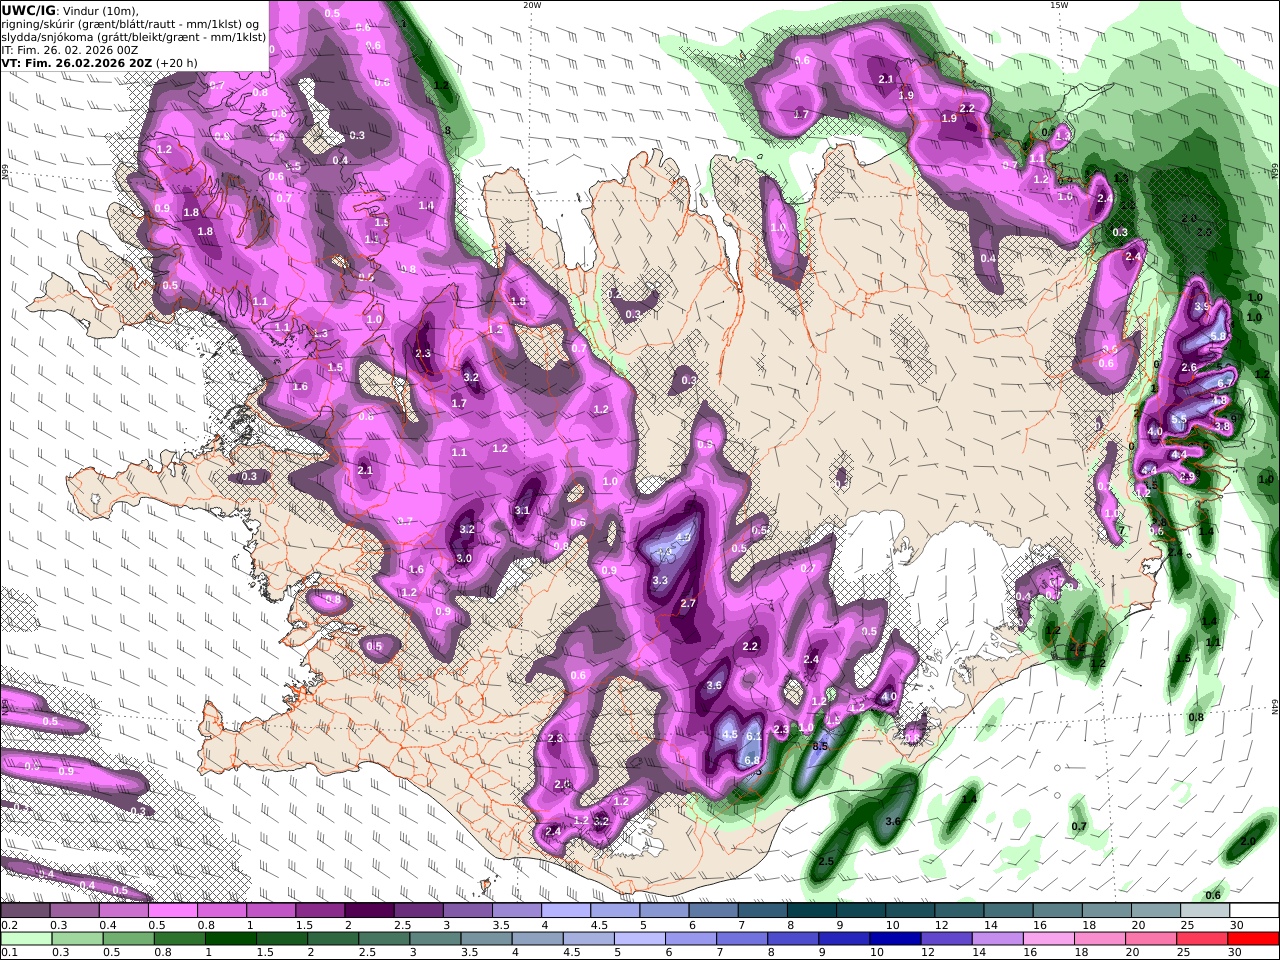Select upper legend swatch starting at 0.5
This screenshot has height=960, width=1280.
pyautogui.click(x=172, y=911)
